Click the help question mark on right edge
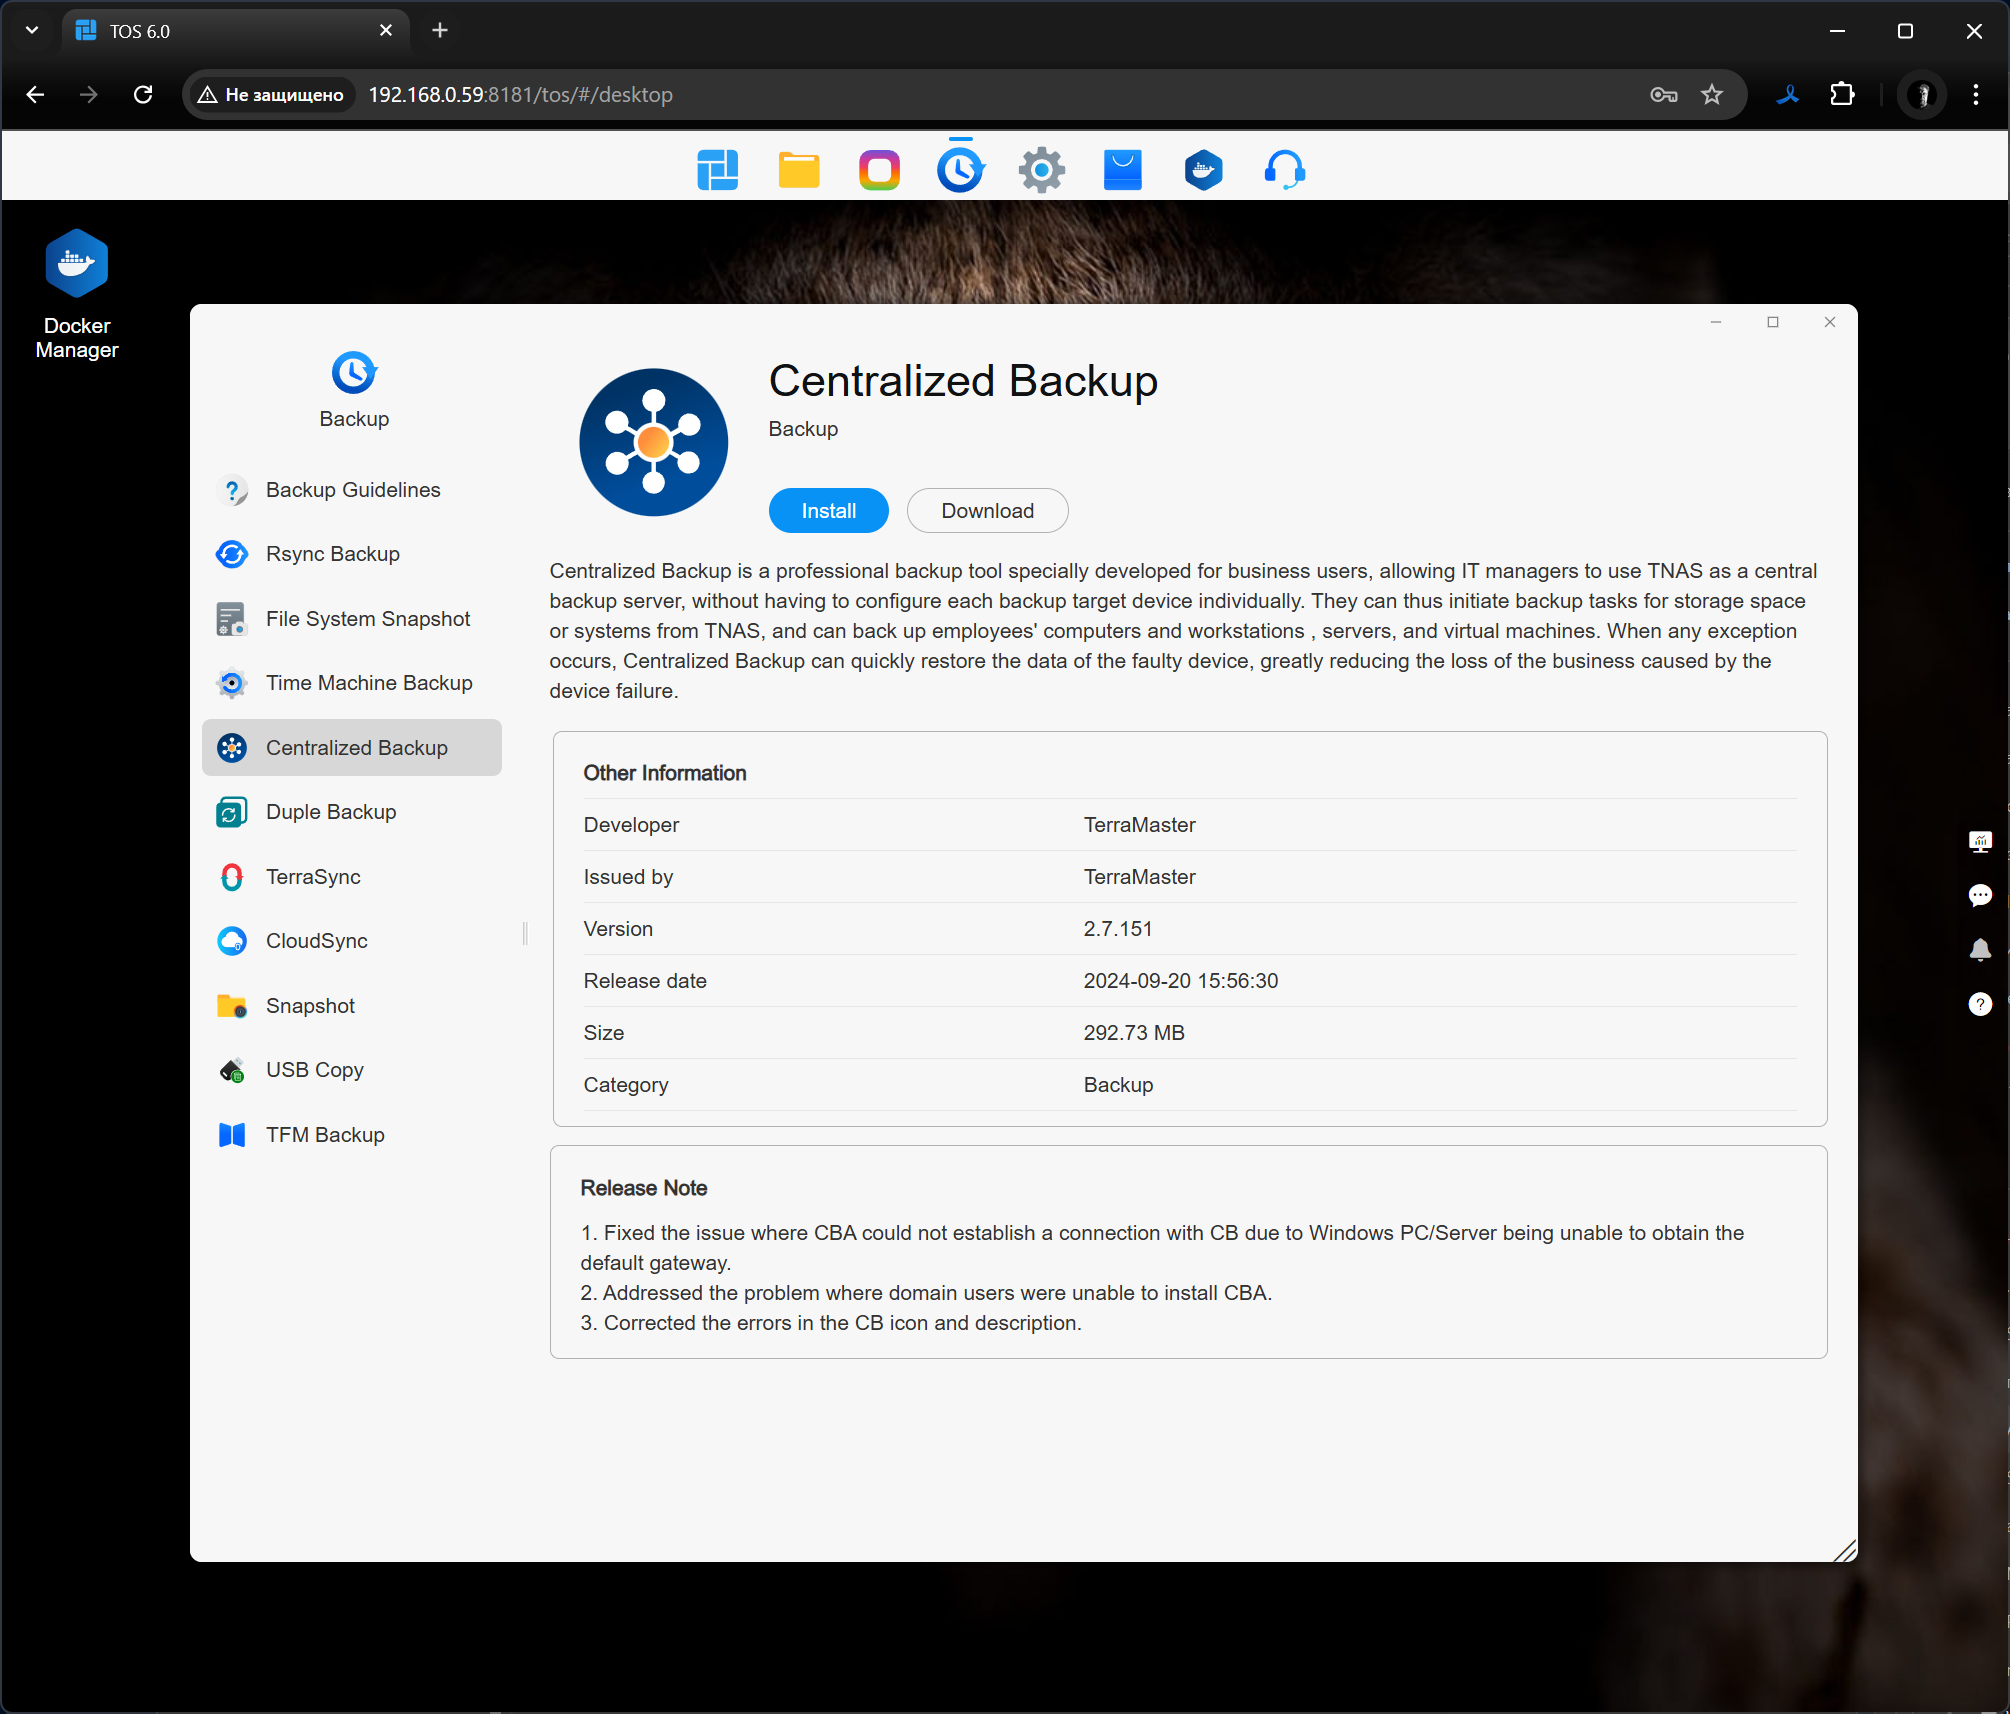The height and width of the screenshot is (1714, 2010). (x=1979, y=1004)
